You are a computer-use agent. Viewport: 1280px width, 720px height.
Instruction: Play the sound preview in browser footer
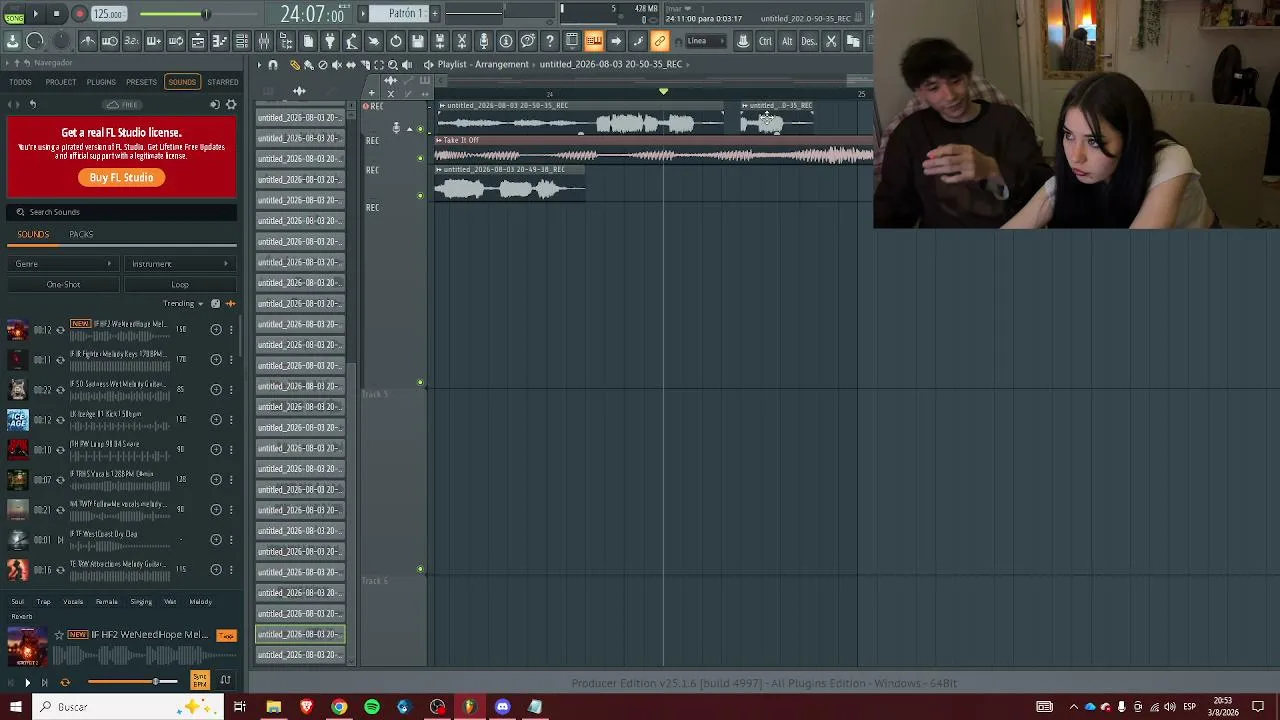pyautogui.click(x=27, y=683)
